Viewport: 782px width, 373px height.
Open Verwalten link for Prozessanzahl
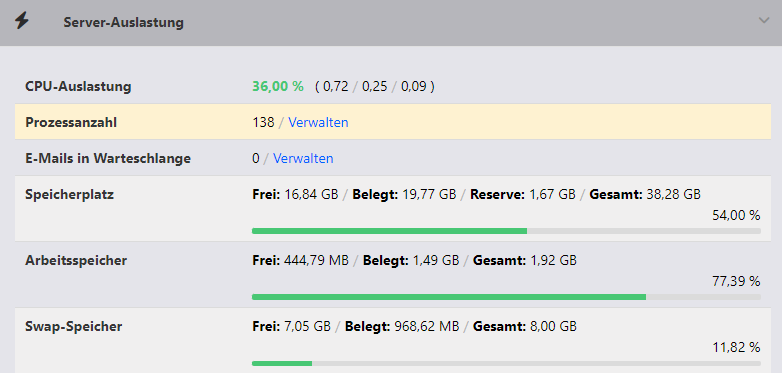318,122
